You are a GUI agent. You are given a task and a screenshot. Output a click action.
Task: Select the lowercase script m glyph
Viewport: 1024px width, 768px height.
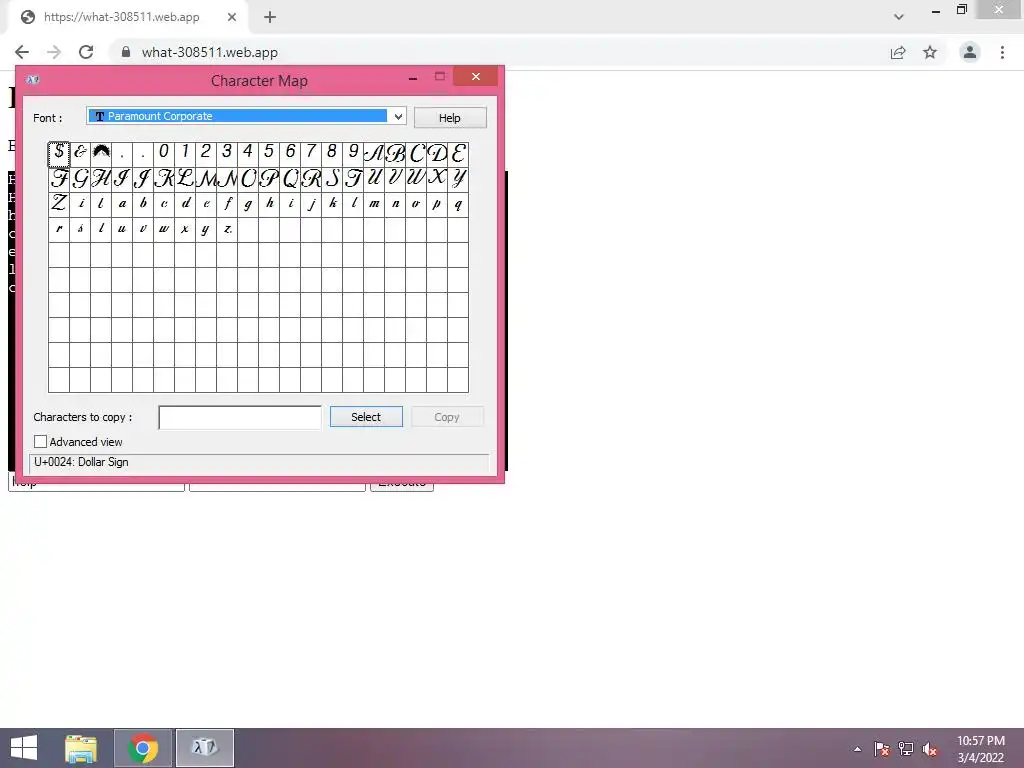click(374, 204)
